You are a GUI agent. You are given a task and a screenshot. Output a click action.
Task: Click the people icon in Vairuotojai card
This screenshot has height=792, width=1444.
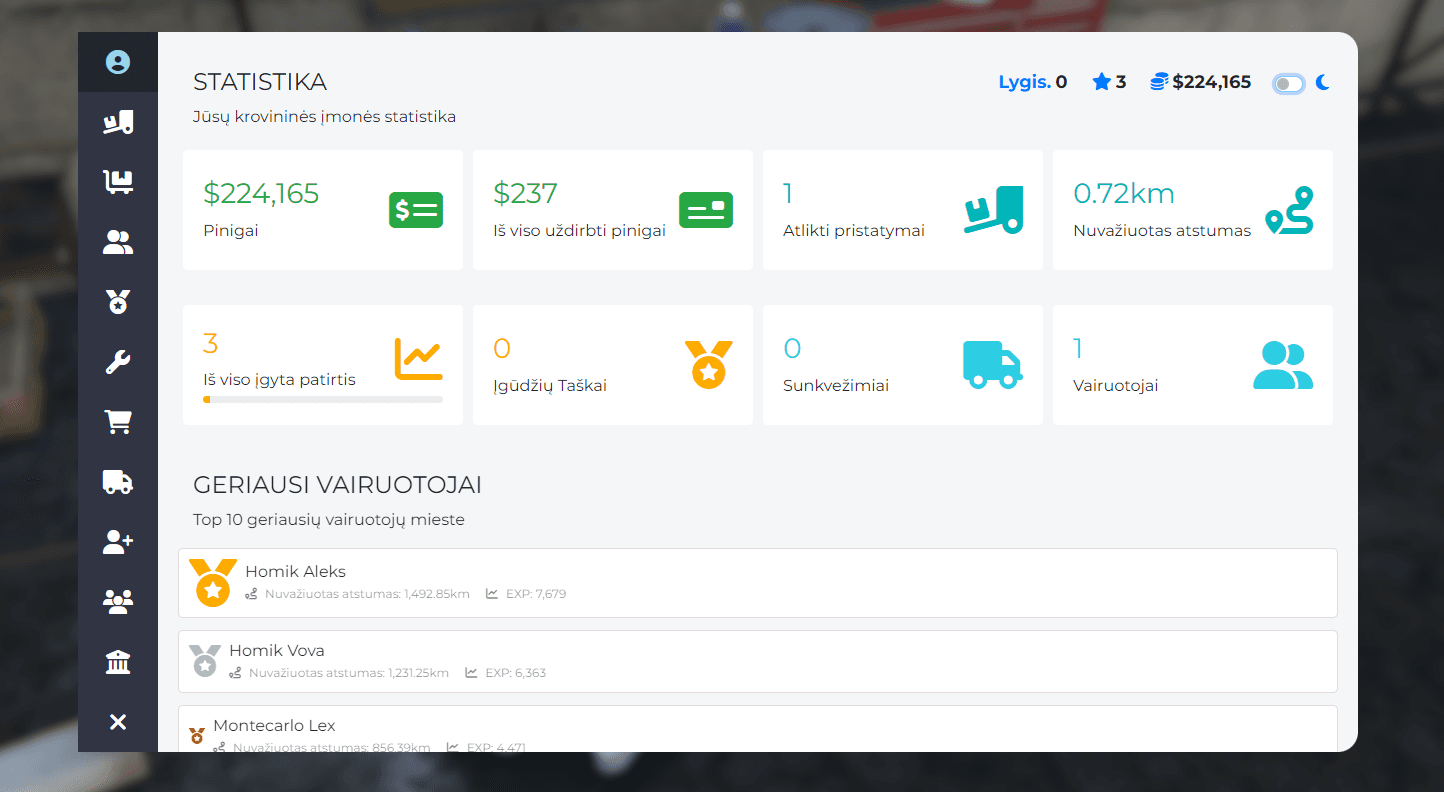(x=1283, y=365)
